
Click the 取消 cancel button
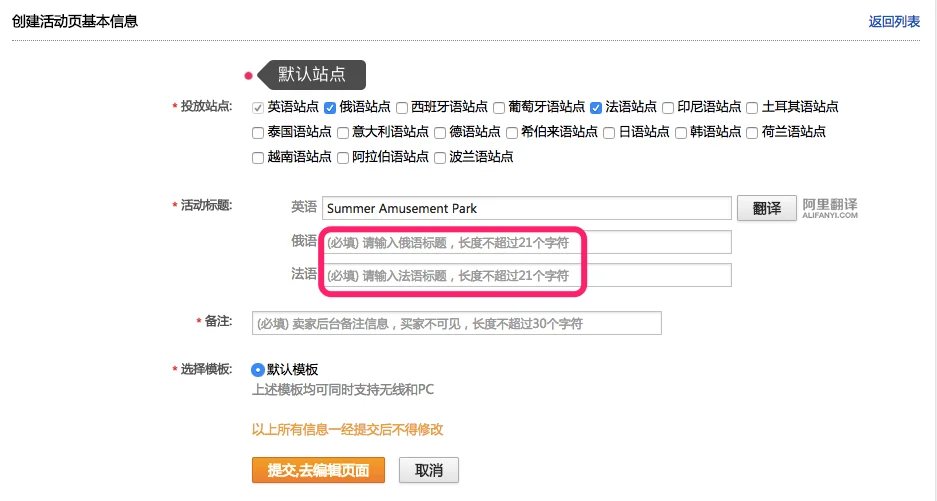click(x=429, y=470)
